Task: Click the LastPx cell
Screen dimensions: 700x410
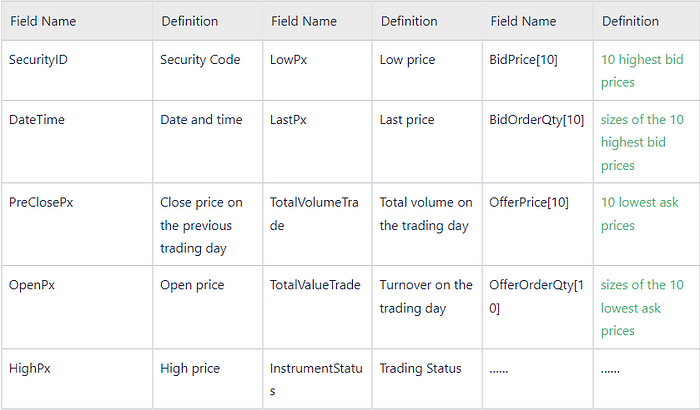Action: coord(317,142)
